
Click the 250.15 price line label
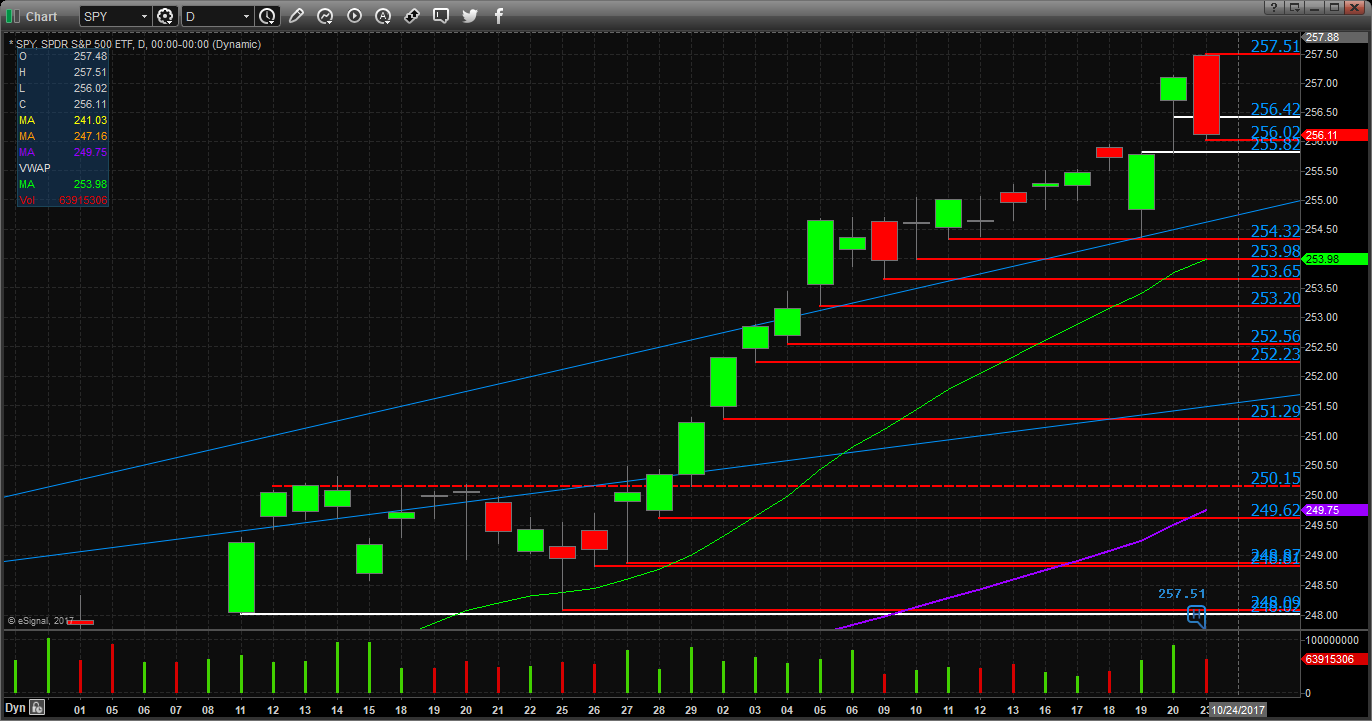coord(1275,478)
